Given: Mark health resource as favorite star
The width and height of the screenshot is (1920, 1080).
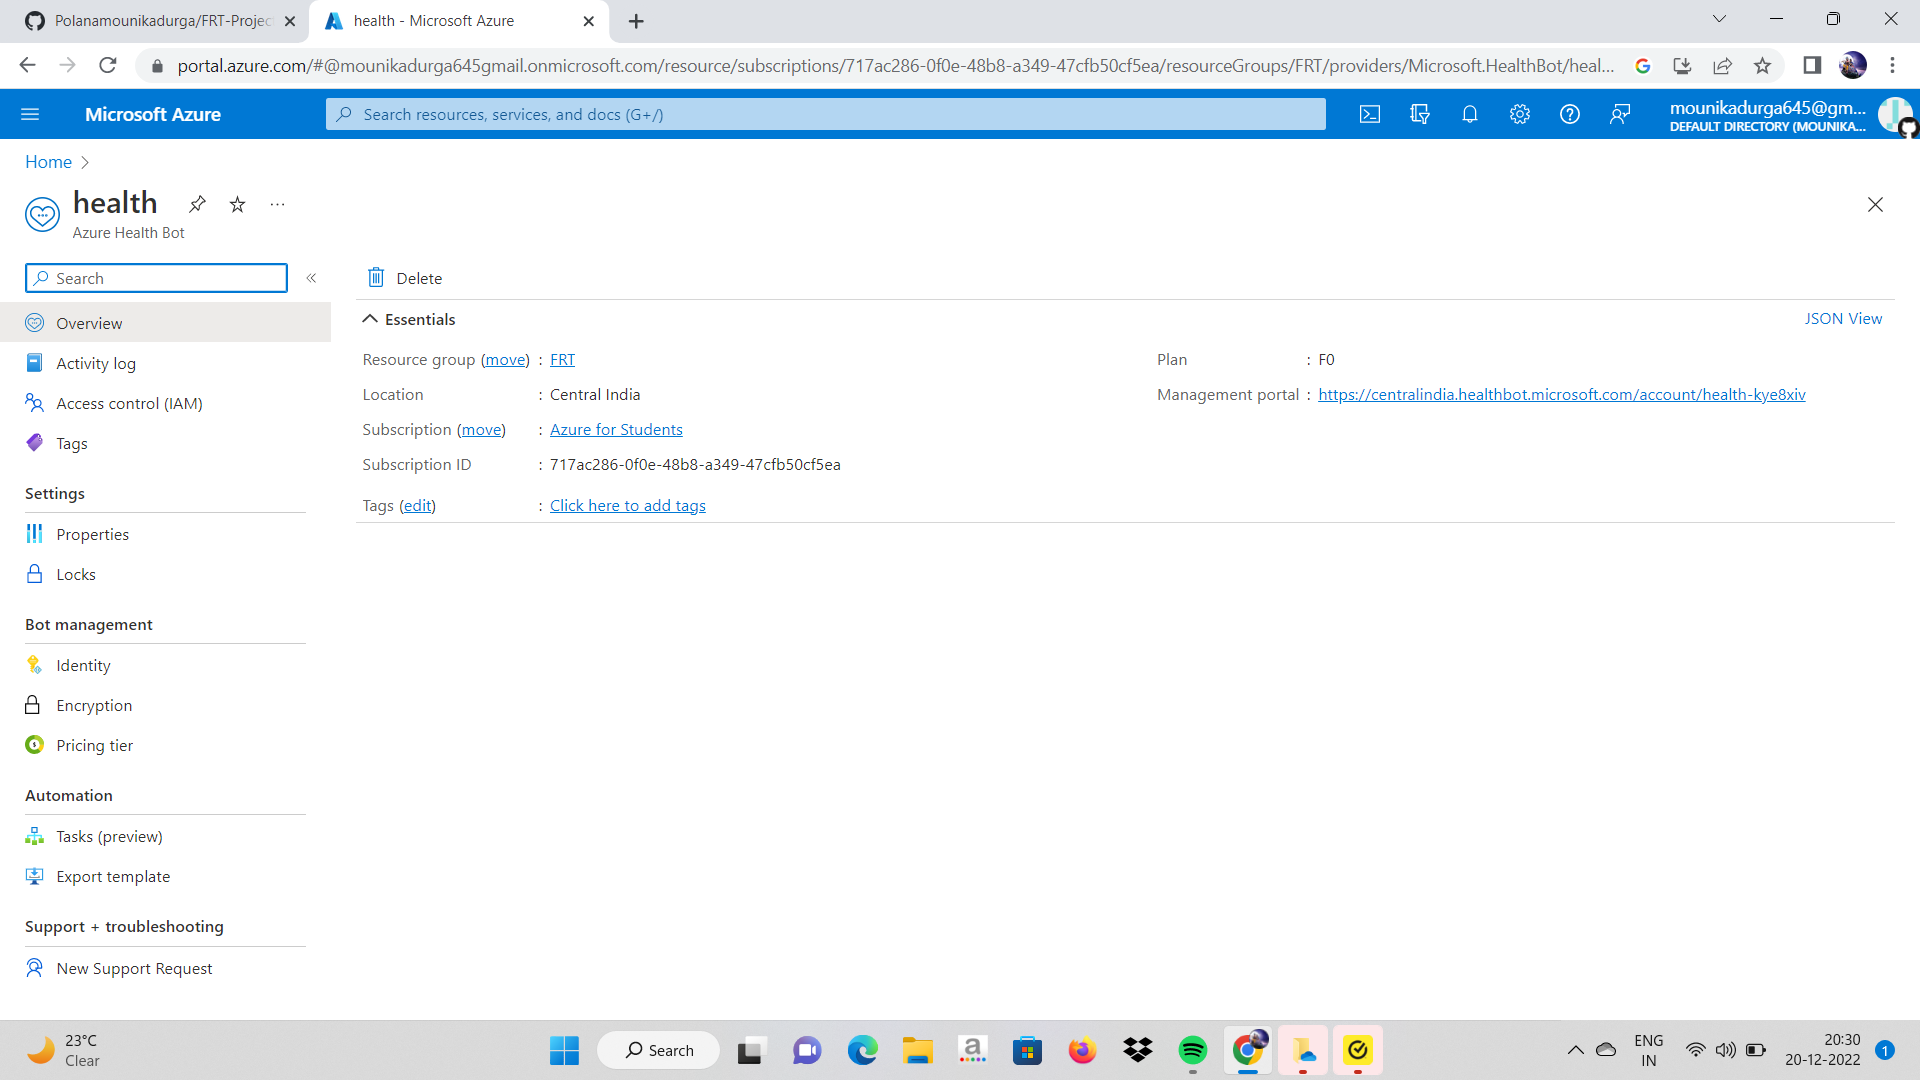Looking at the screenshot, I should (x=237, y=204).
